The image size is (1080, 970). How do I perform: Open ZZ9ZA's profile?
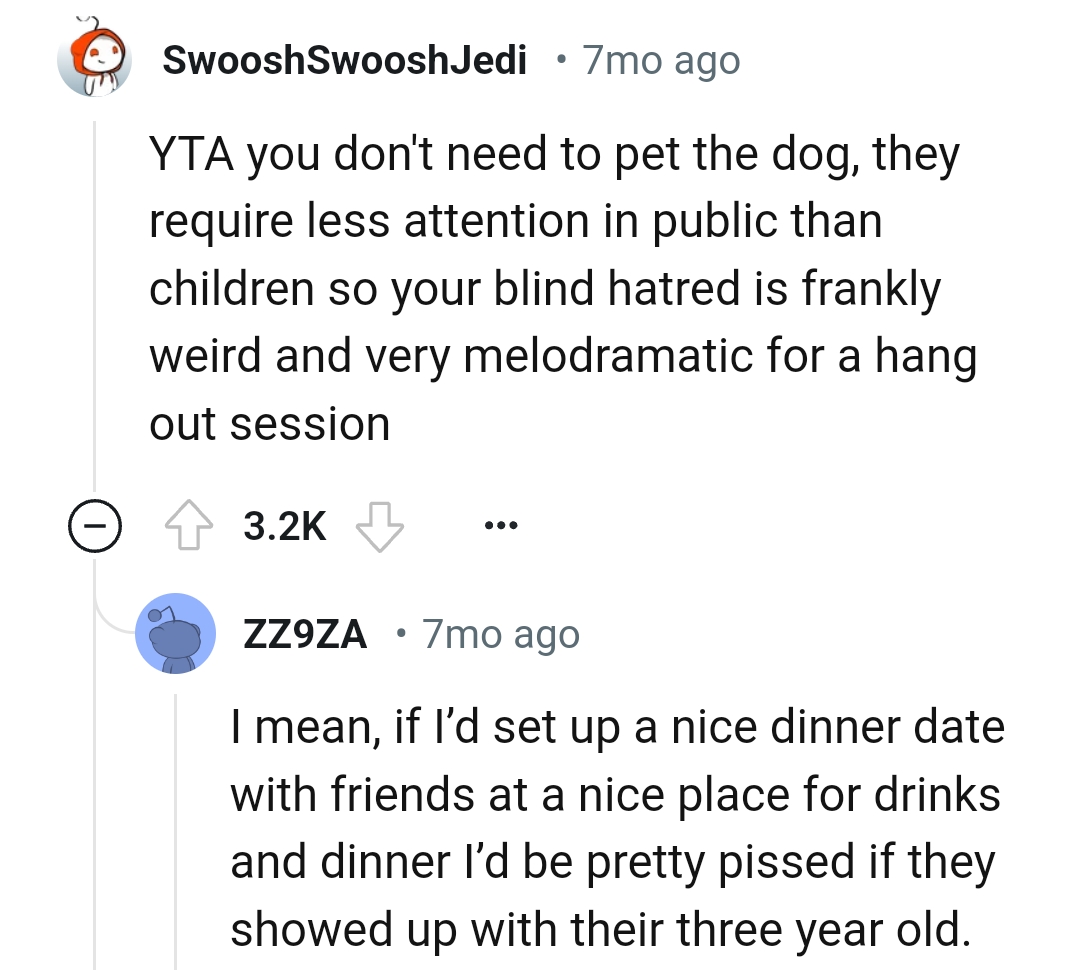point(303,633)
